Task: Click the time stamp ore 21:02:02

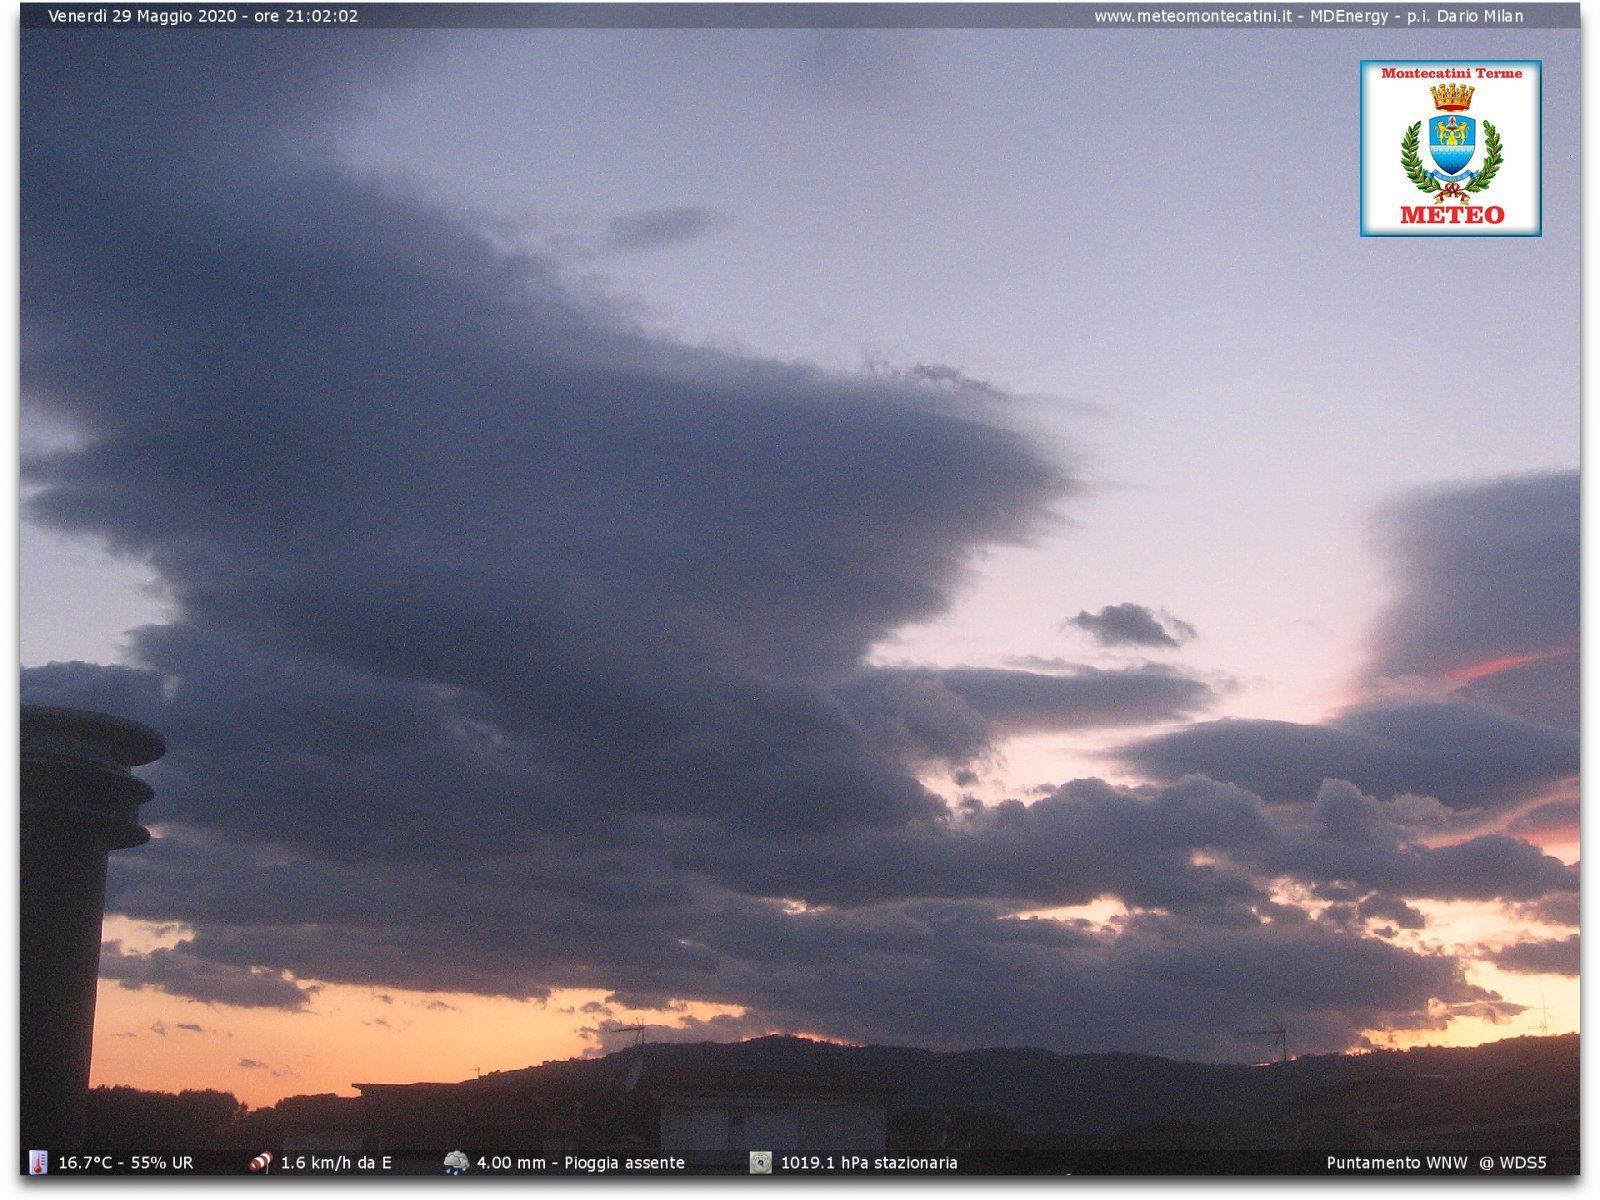Action: point(306,16)
